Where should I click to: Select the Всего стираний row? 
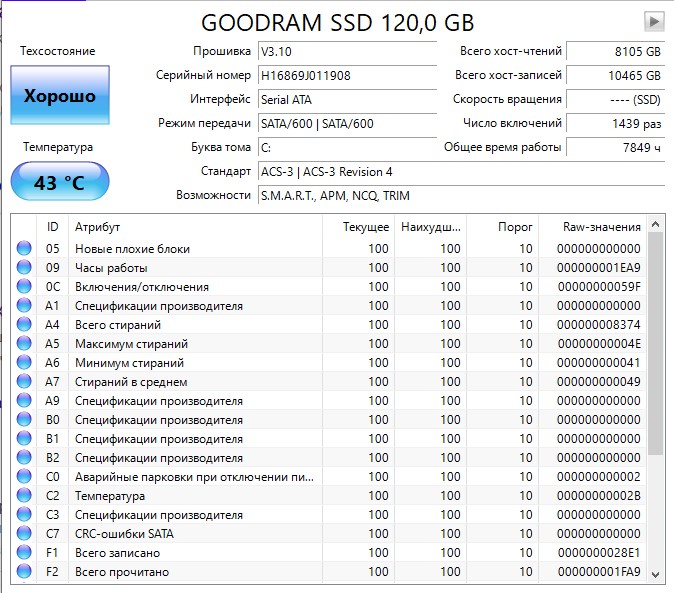(x=329, y=324)
